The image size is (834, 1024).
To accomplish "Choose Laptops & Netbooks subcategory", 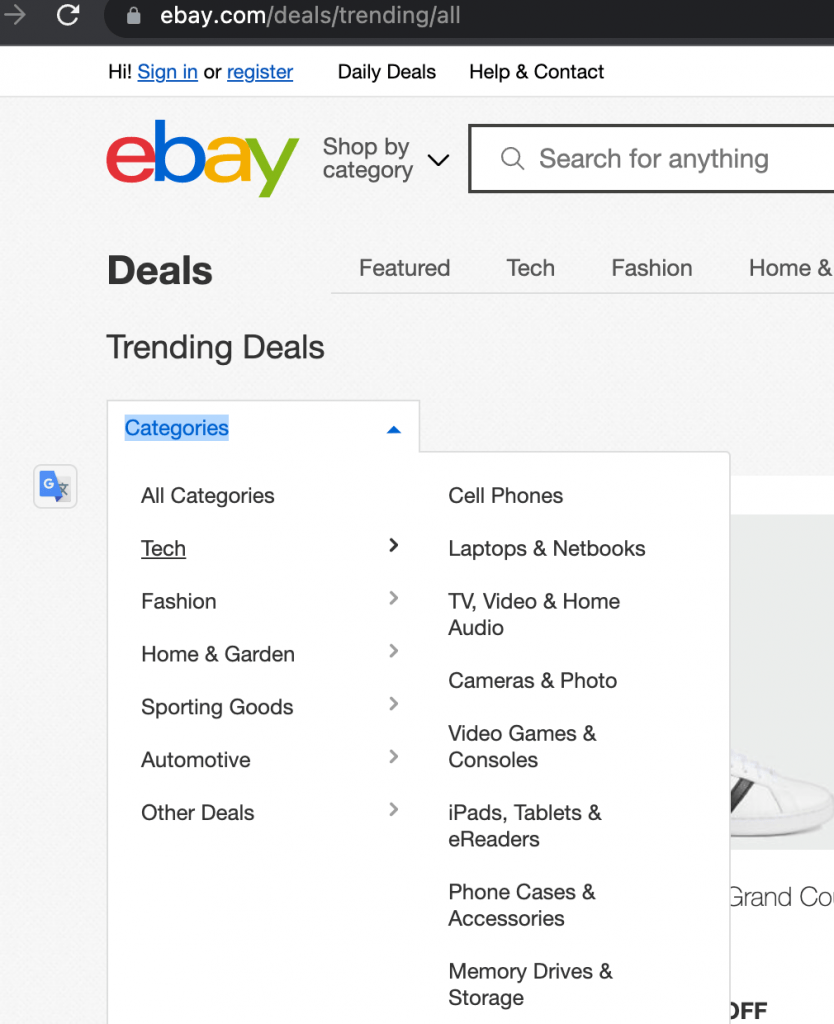I will pos(546,549).
